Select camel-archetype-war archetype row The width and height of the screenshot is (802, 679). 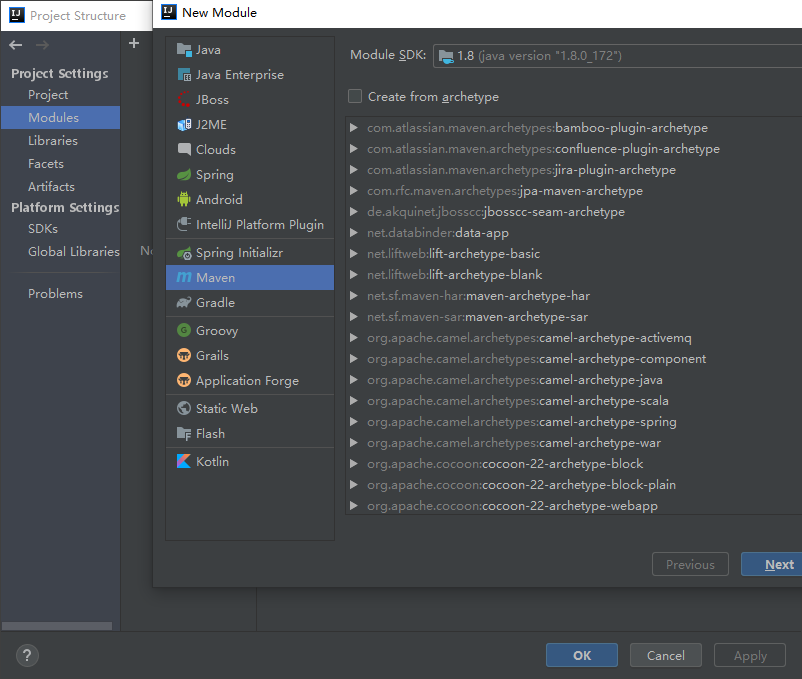(x=574, y=442)
